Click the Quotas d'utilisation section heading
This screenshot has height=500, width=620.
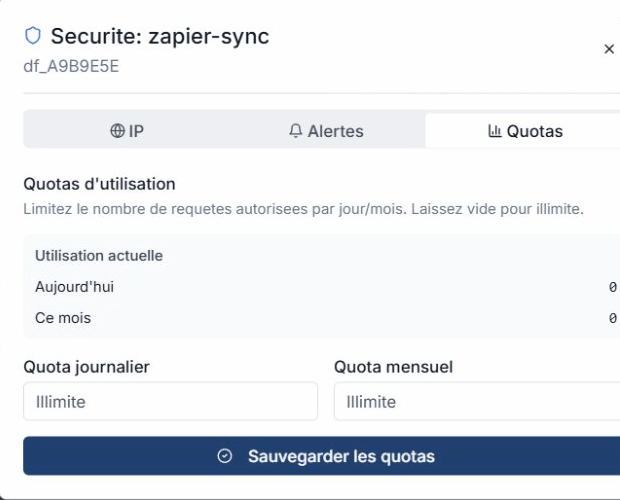coord(99,184)
